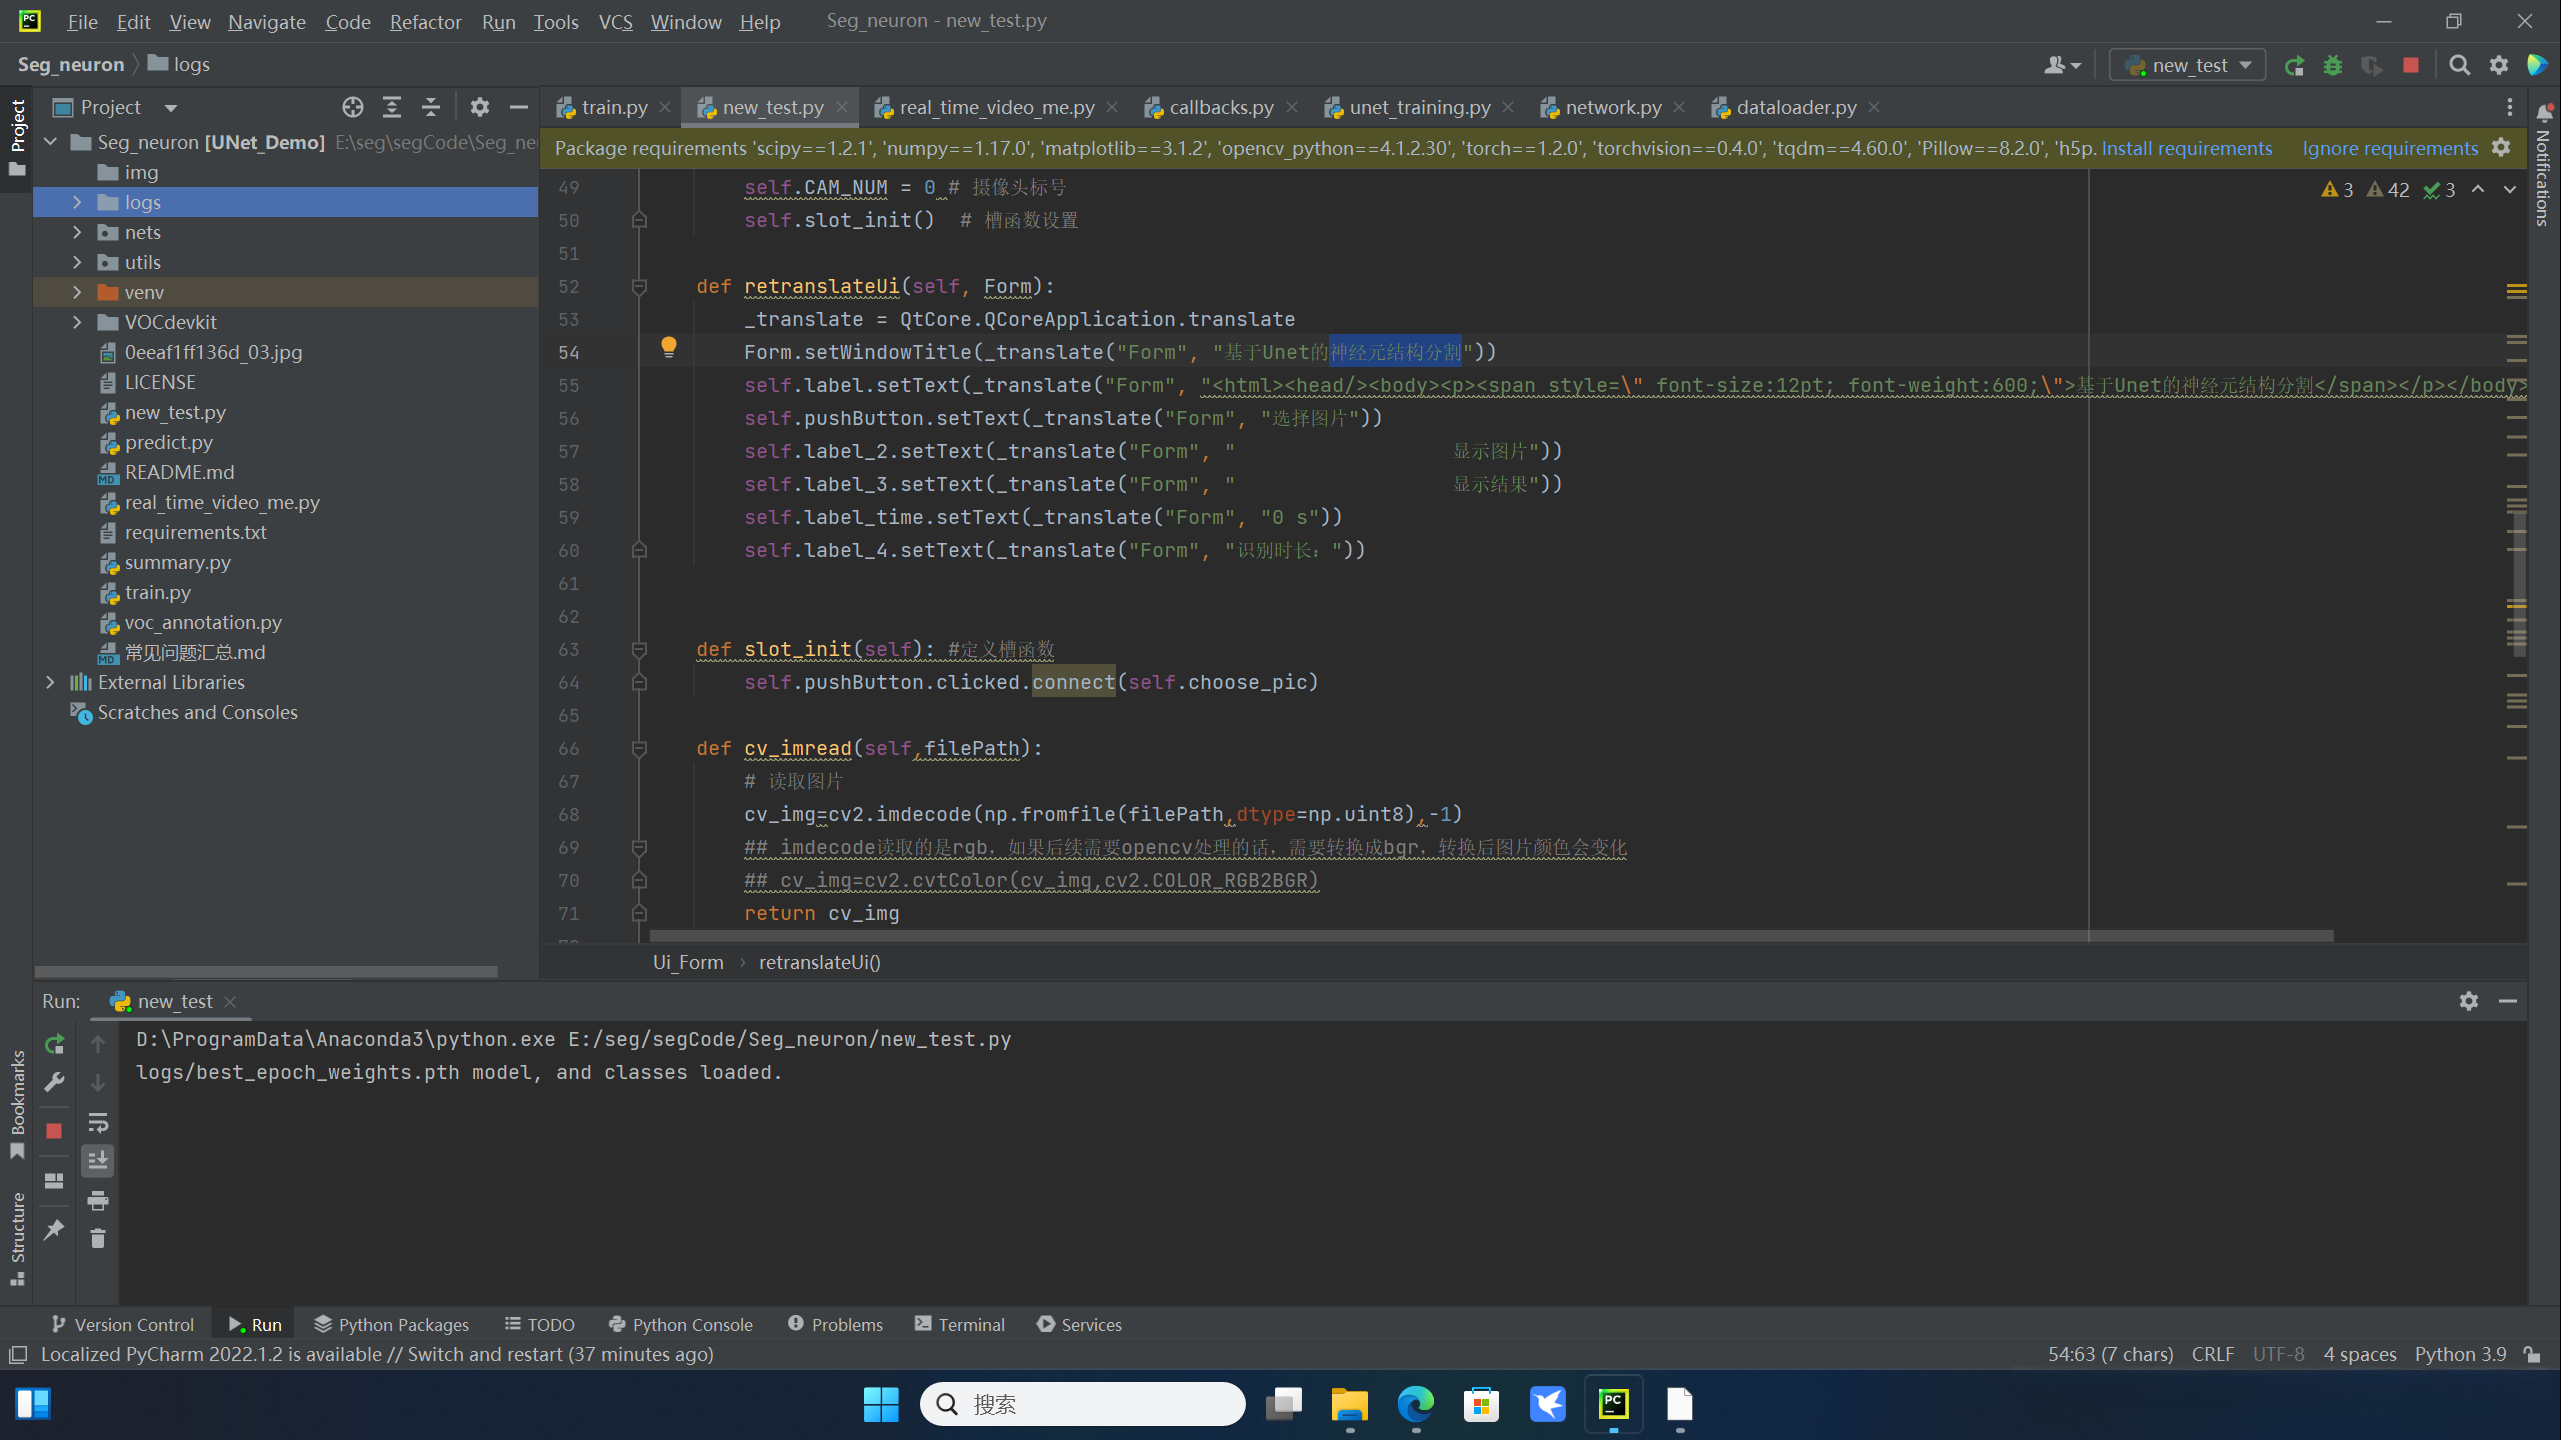Click the trash Clear All icon in Run panel
This screenshot has height=1440, width=2561.
97,1239
